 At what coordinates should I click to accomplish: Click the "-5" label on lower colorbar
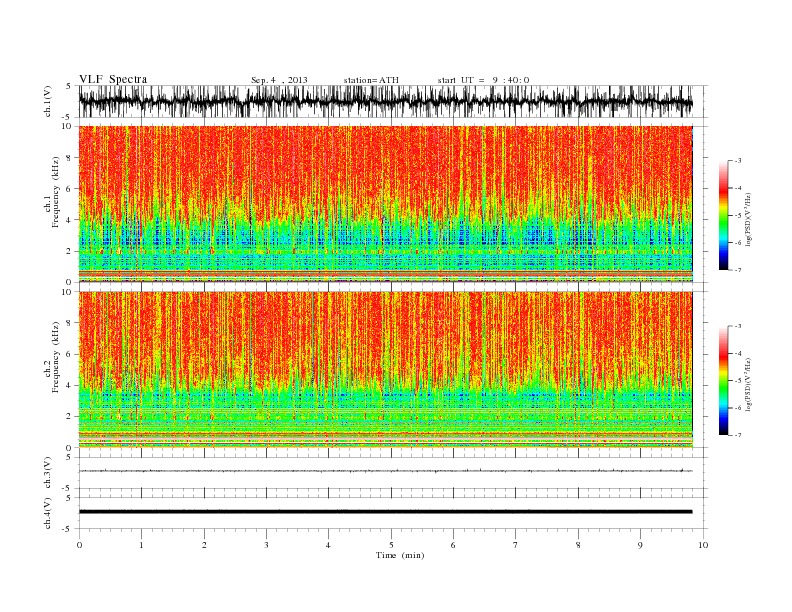(737, 381)
